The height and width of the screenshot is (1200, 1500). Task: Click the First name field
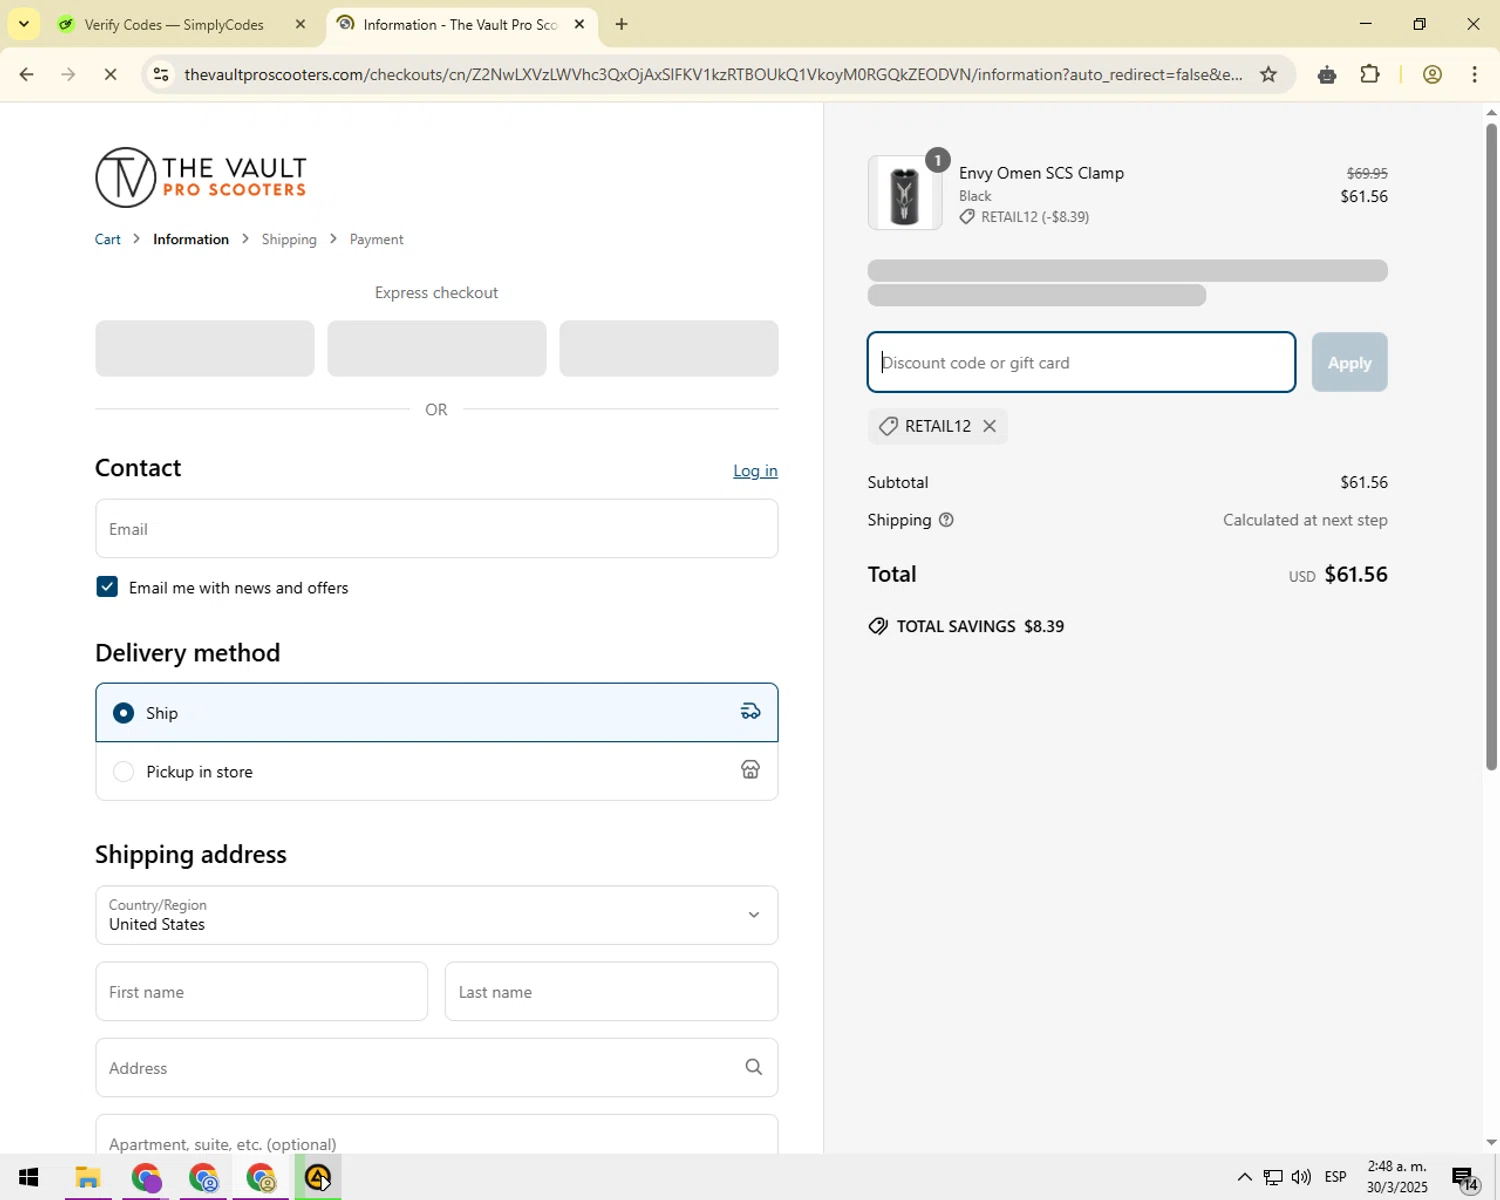(x=262, y=992)
